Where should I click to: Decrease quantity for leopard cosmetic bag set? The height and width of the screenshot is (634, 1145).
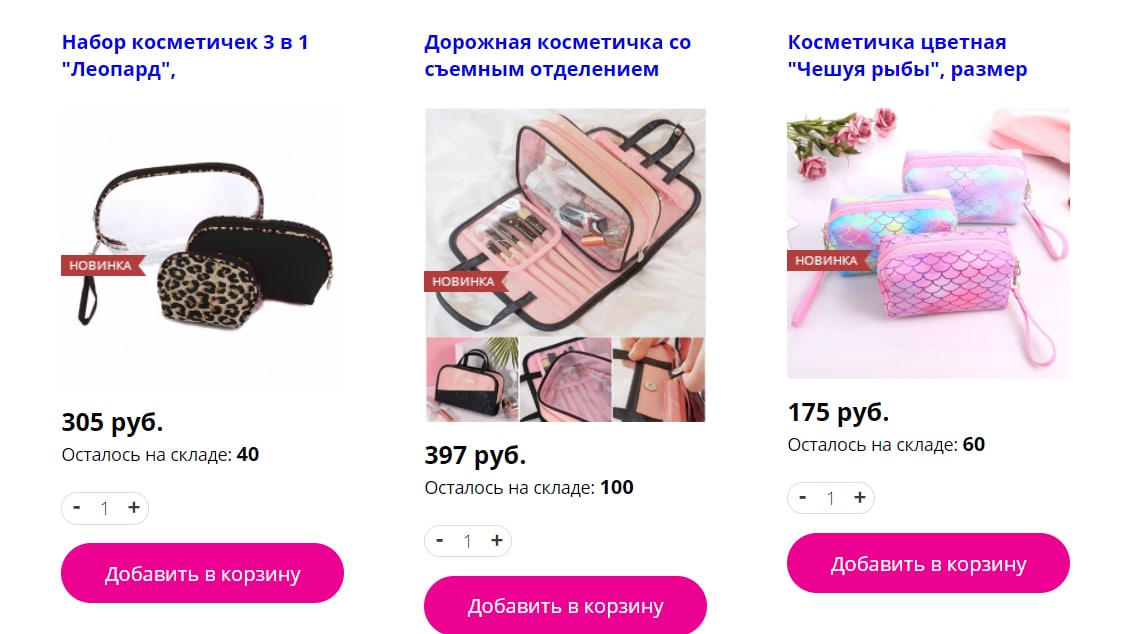coord(77,508)
